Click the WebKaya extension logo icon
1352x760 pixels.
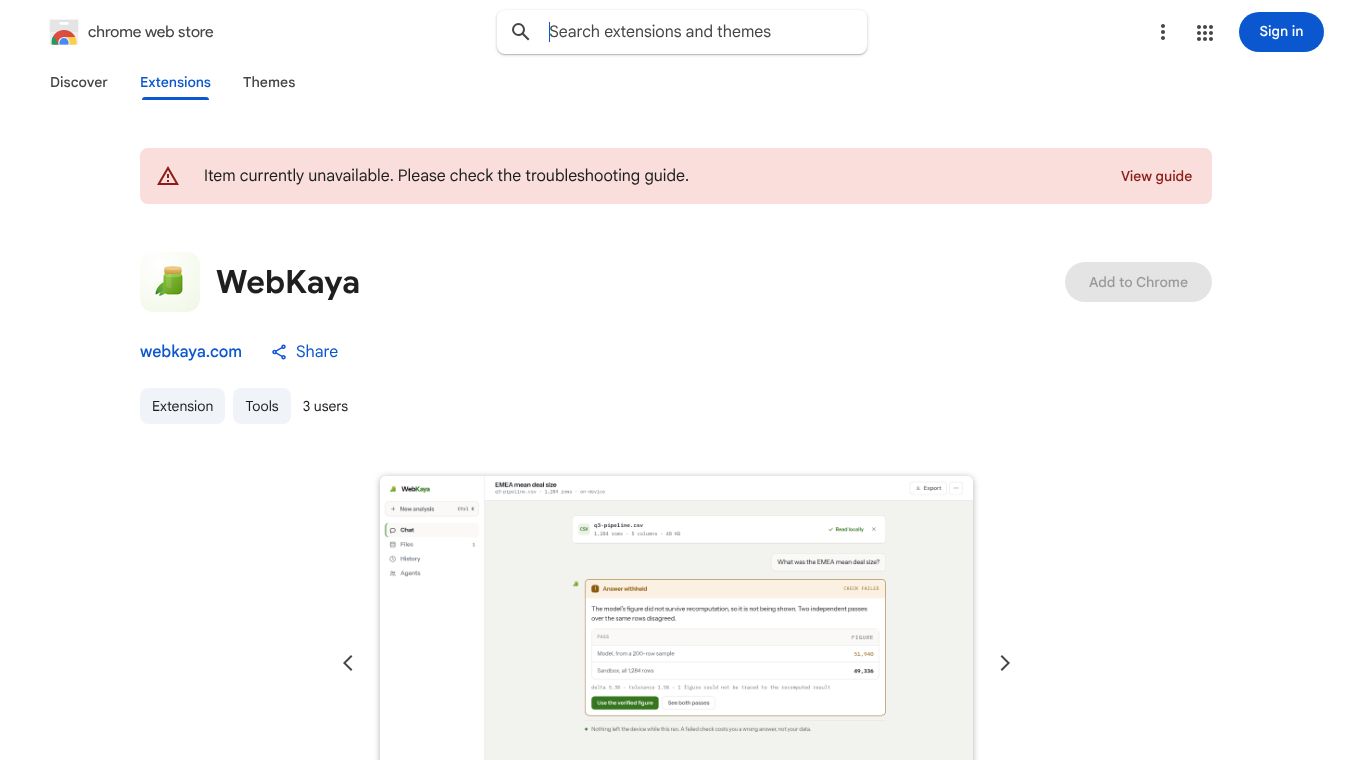tap(170, 282)
